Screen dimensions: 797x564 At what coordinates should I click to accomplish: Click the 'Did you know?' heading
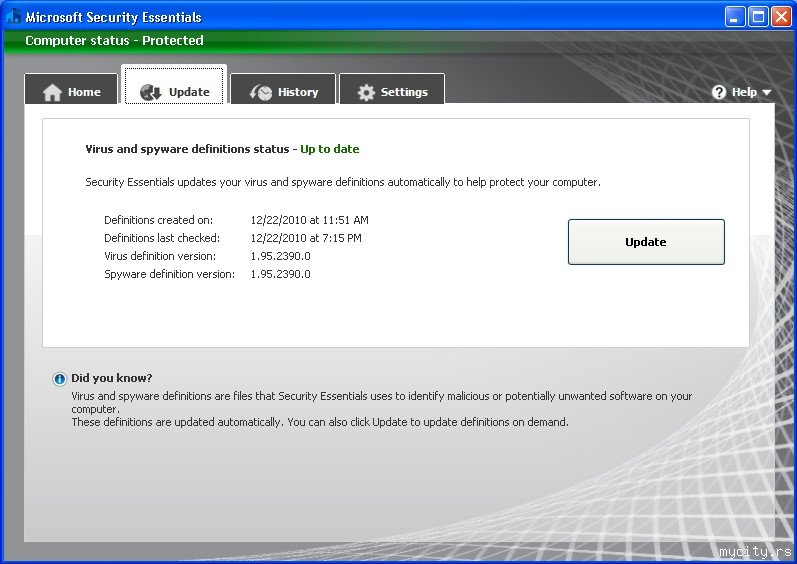111,378
